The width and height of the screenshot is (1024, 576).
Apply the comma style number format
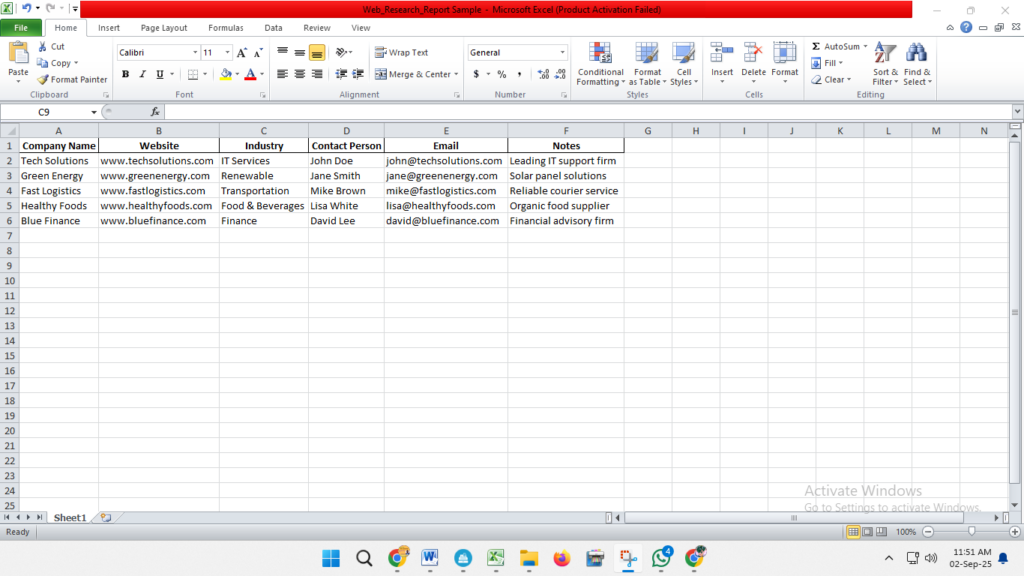tap(519, 74)
